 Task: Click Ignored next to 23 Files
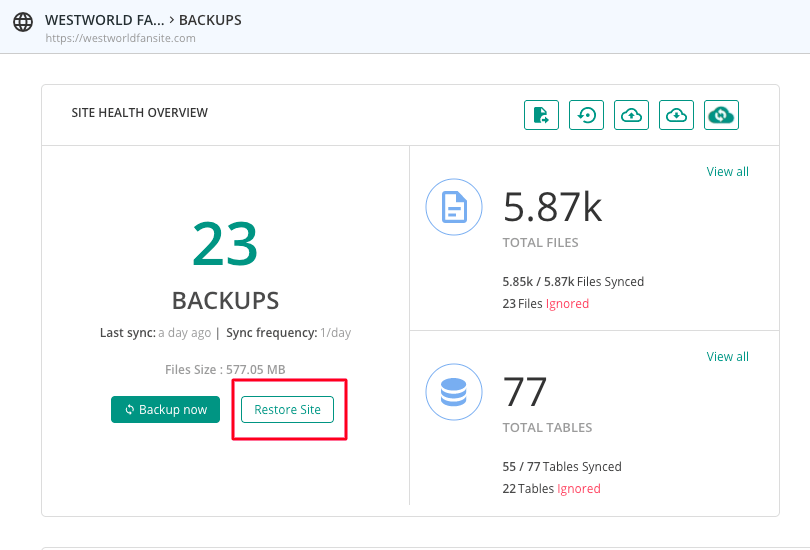567,304
